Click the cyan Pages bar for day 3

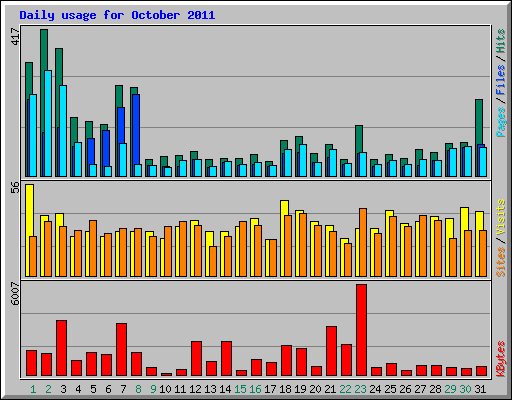(x=63, y=131)
